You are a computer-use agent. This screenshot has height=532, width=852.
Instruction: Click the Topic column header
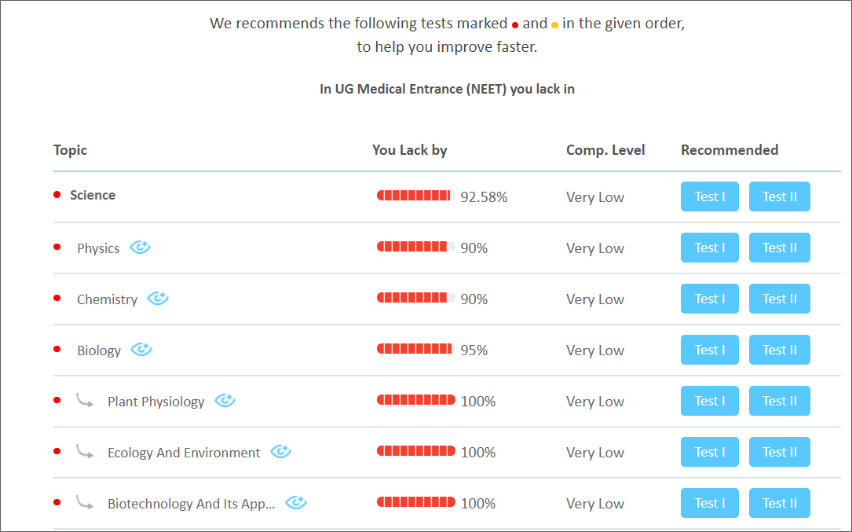coord(70,150)
